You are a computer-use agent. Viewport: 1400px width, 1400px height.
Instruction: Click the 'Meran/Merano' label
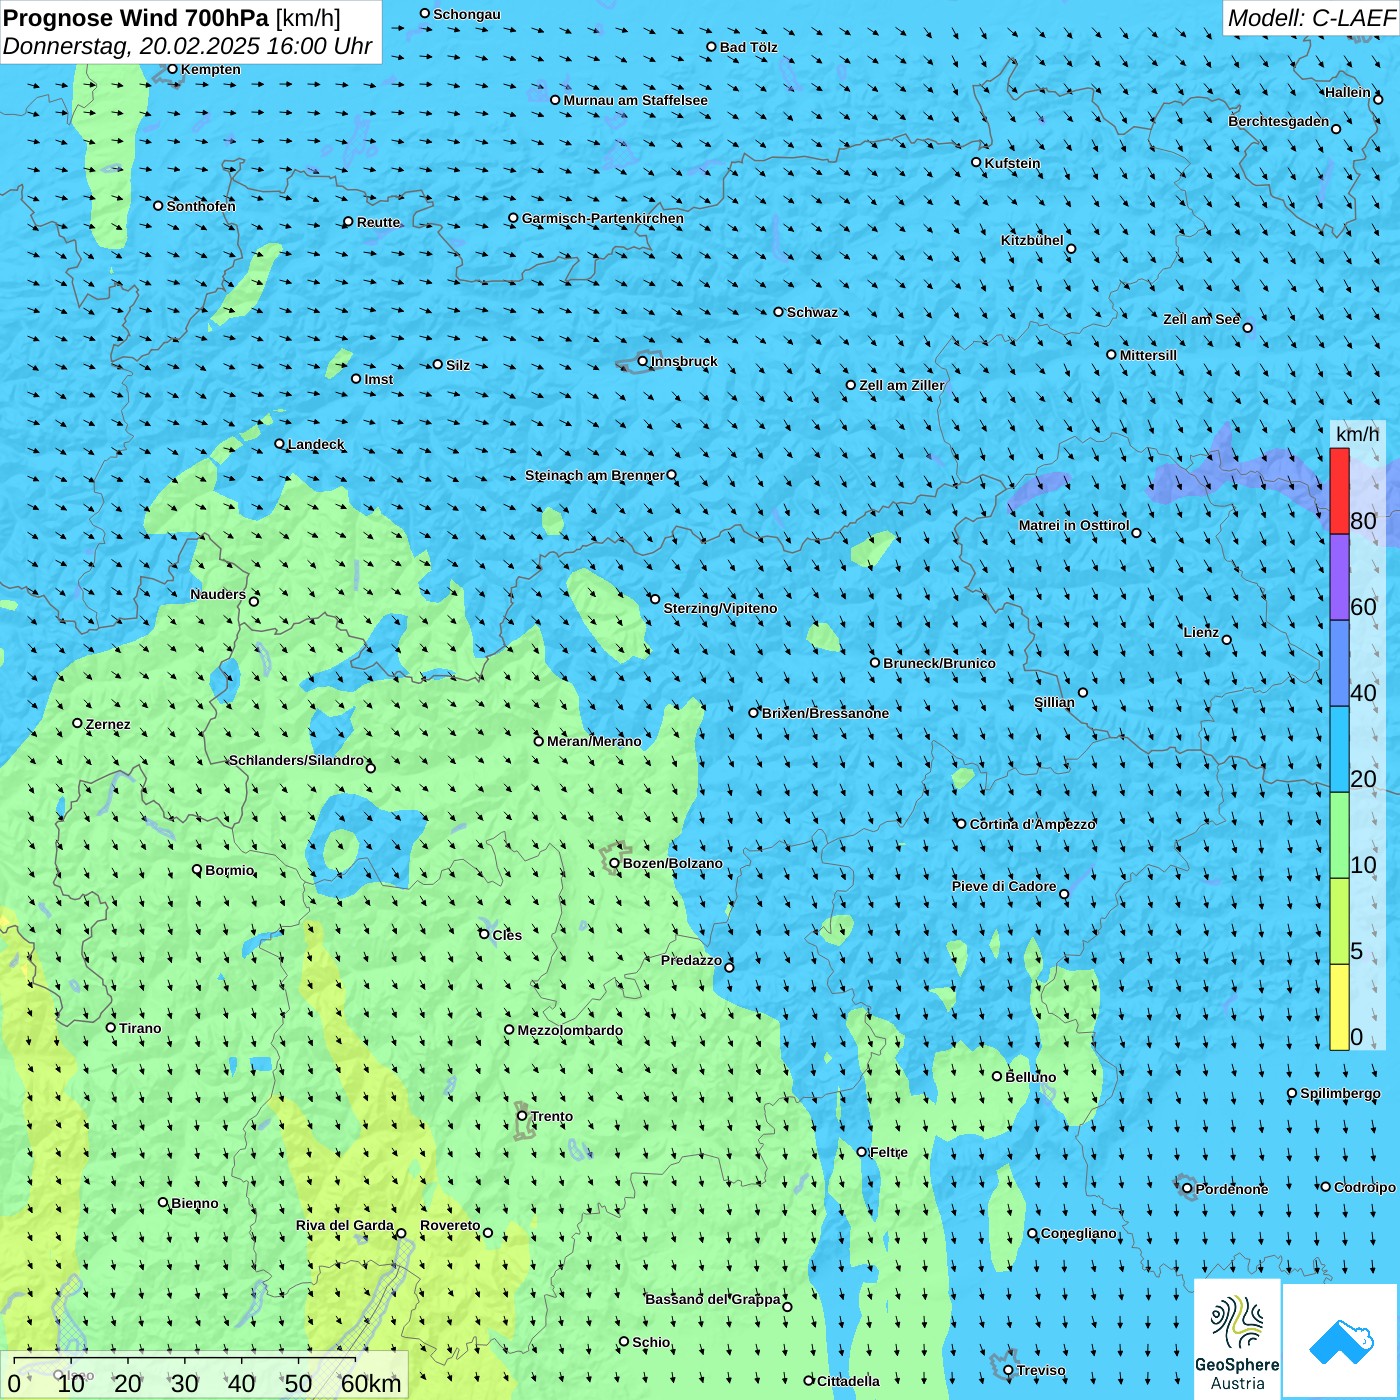pyautogui.click(x=594, y=741)
